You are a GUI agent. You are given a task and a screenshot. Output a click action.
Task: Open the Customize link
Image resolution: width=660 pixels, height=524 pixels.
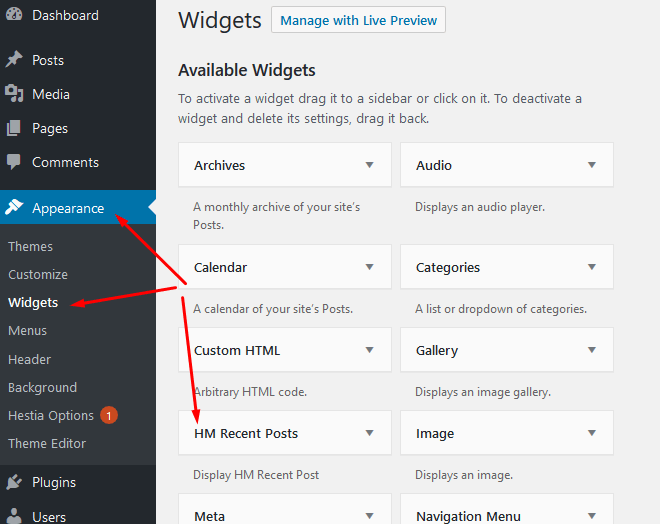[38, 274]
